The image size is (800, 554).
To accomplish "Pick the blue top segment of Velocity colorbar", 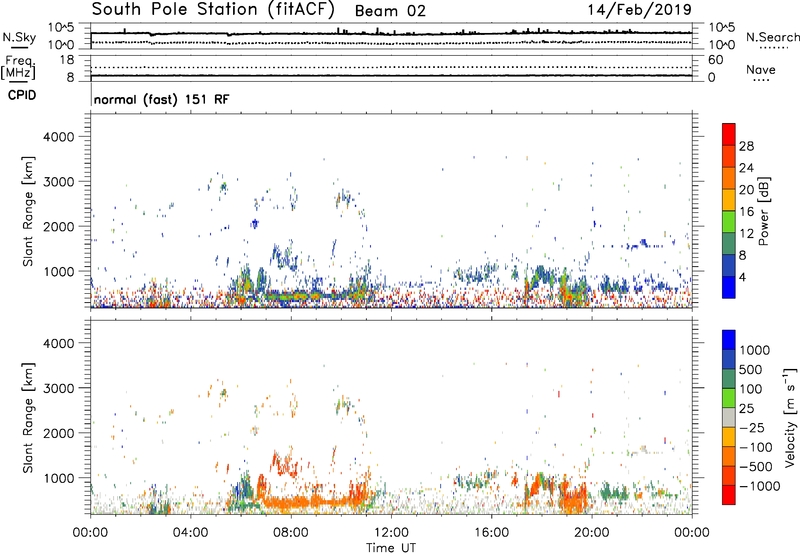I will [x=729, y=340].
